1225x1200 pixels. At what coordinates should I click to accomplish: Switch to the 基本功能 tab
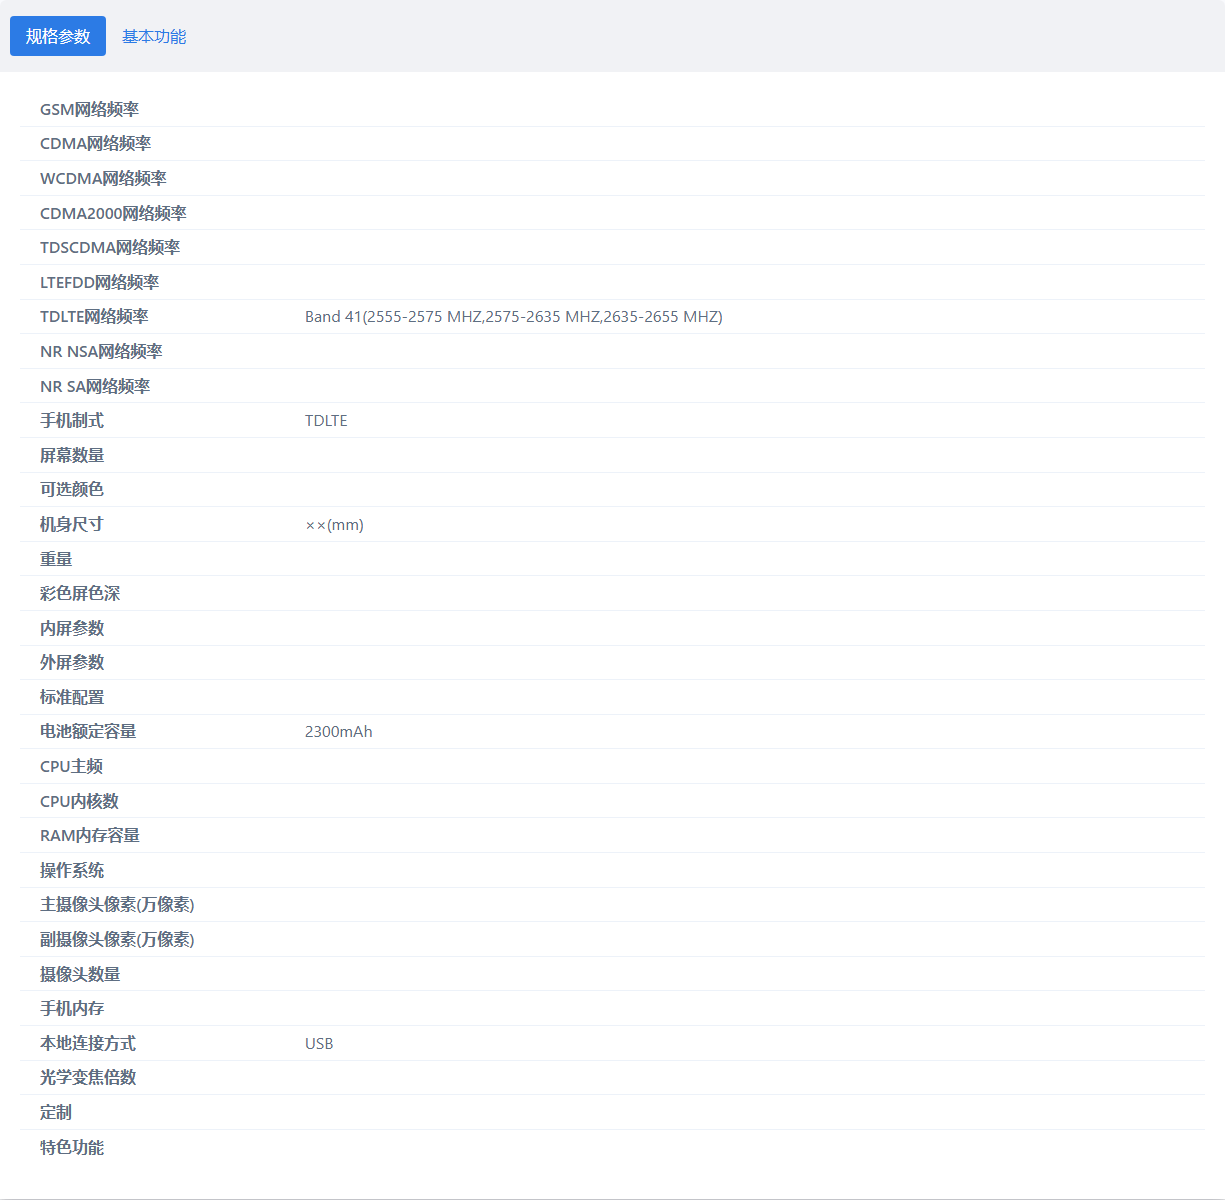pyautogui.click(x=154, y=36)
